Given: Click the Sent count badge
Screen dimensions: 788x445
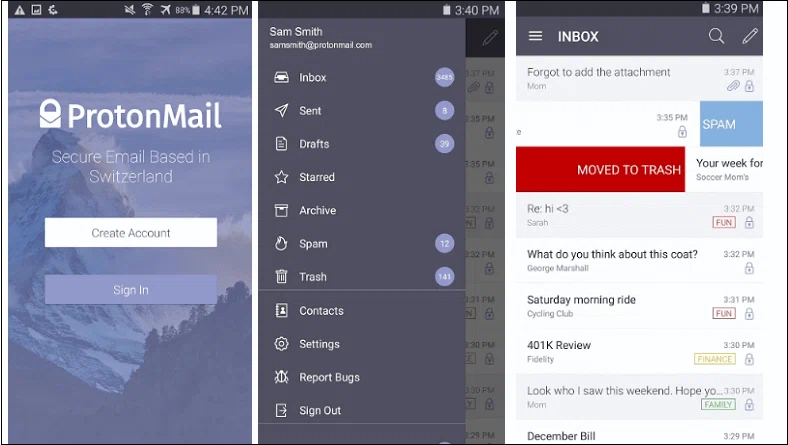Looking at the screenshot, I should pos(444,111).
